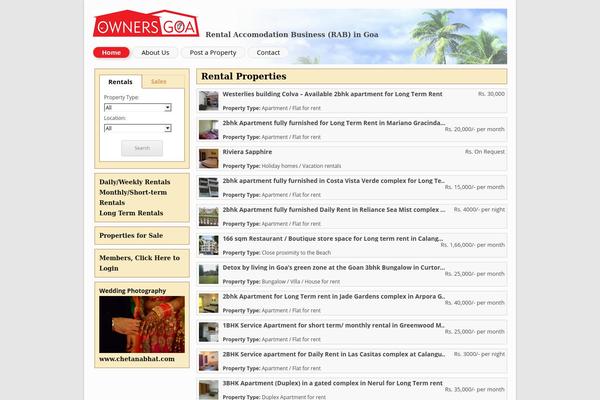Open 2BHK Las Casitas Calangute listing title
The image size is (600, 400).
(x=334, y=354)
